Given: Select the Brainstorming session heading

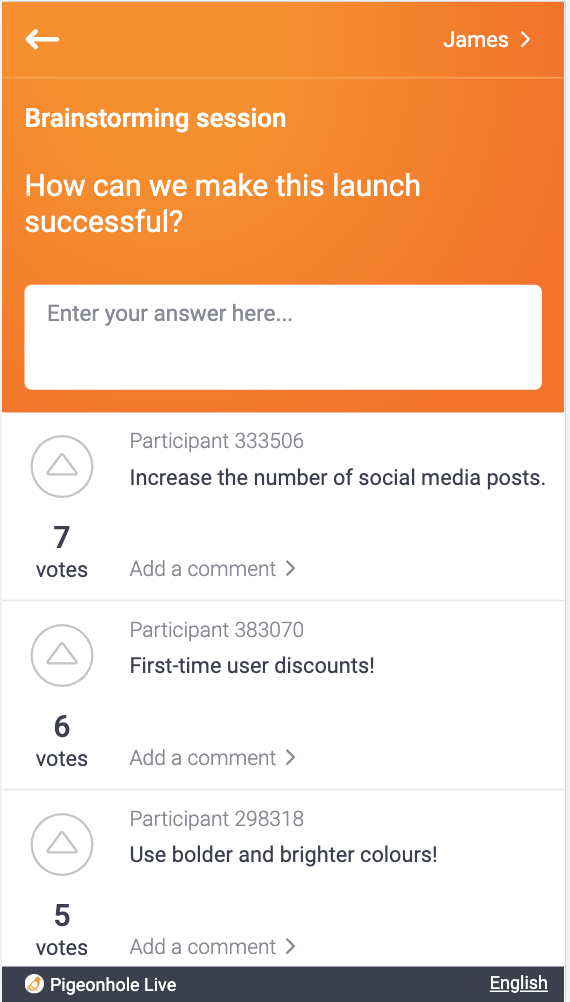Looking at the screenshot, I should [x=155, y=118].
